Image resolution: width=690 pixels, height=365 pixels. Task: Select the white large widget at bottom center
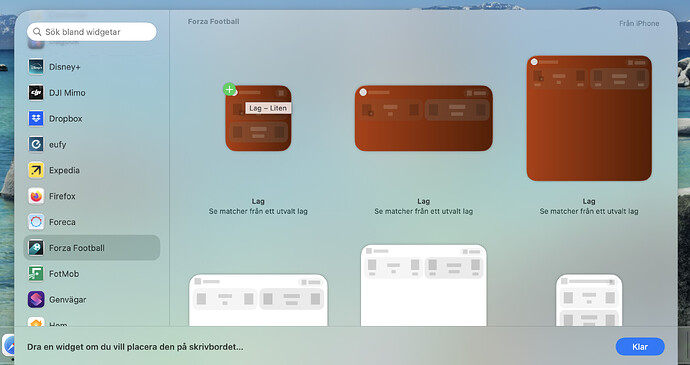[x=424, y=286]
